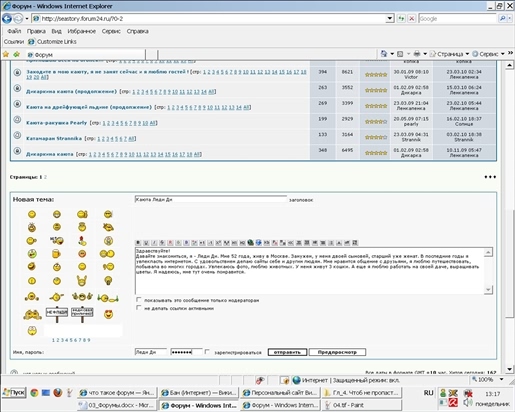Click the print icon in command bar
Screen dimensions: 515x412
click(417, 54)
